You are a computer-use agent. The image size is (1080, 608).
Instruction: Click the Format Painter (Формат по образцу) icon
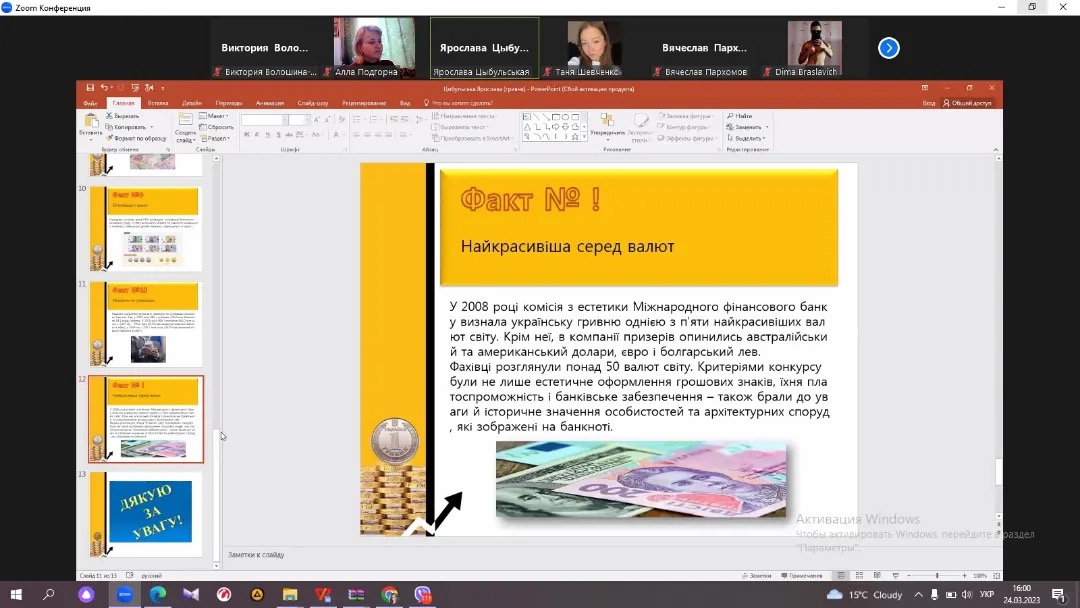pyautogui.click(x=111, y=138)
